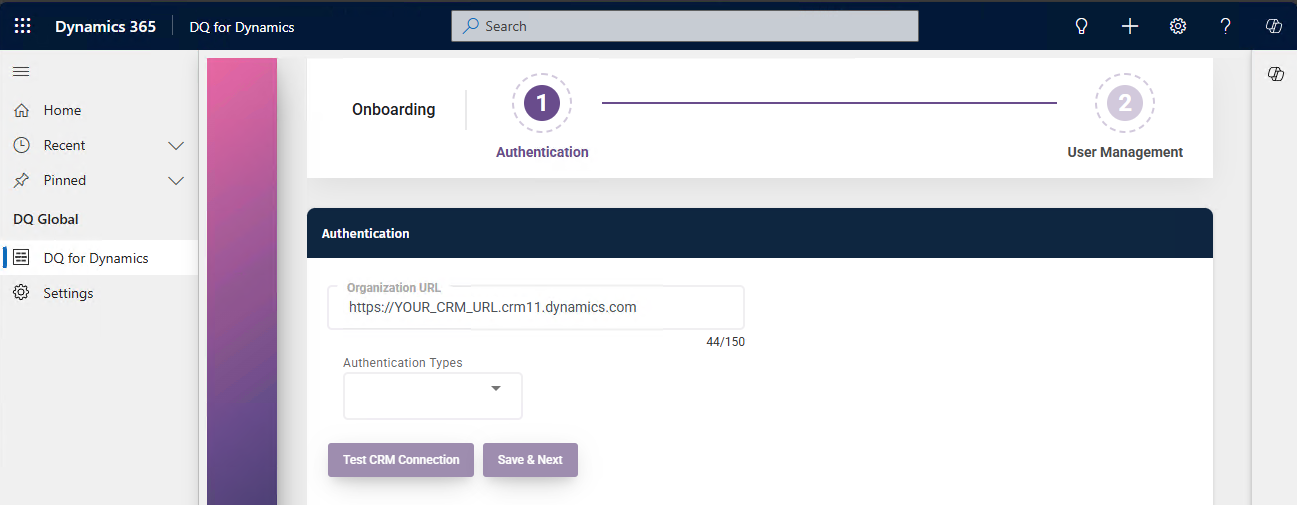Open Copilot icon in right side pane
Image resolution: width=1297 pixels, height=505 pixels.
tap(1275, 74)
